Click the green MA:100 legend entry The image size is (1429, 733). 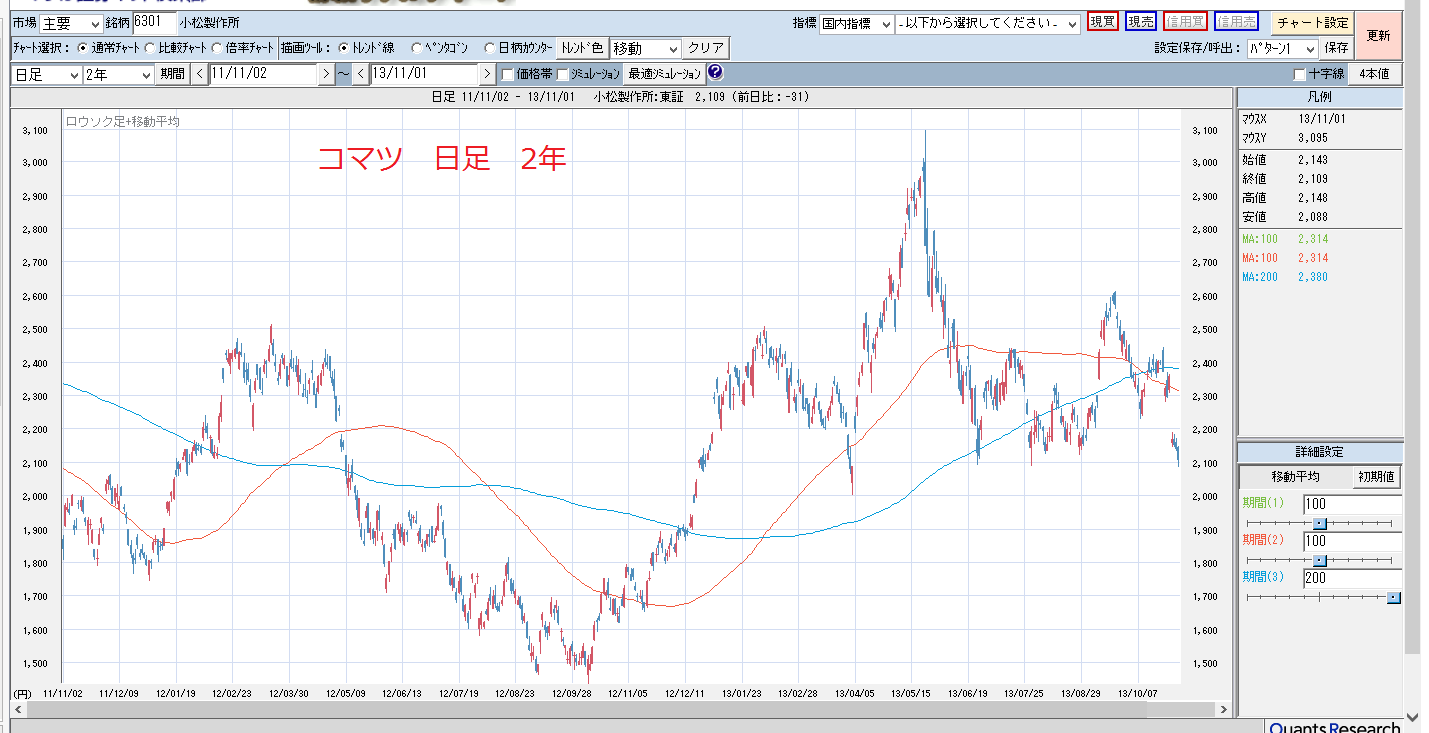[1285, 239]
